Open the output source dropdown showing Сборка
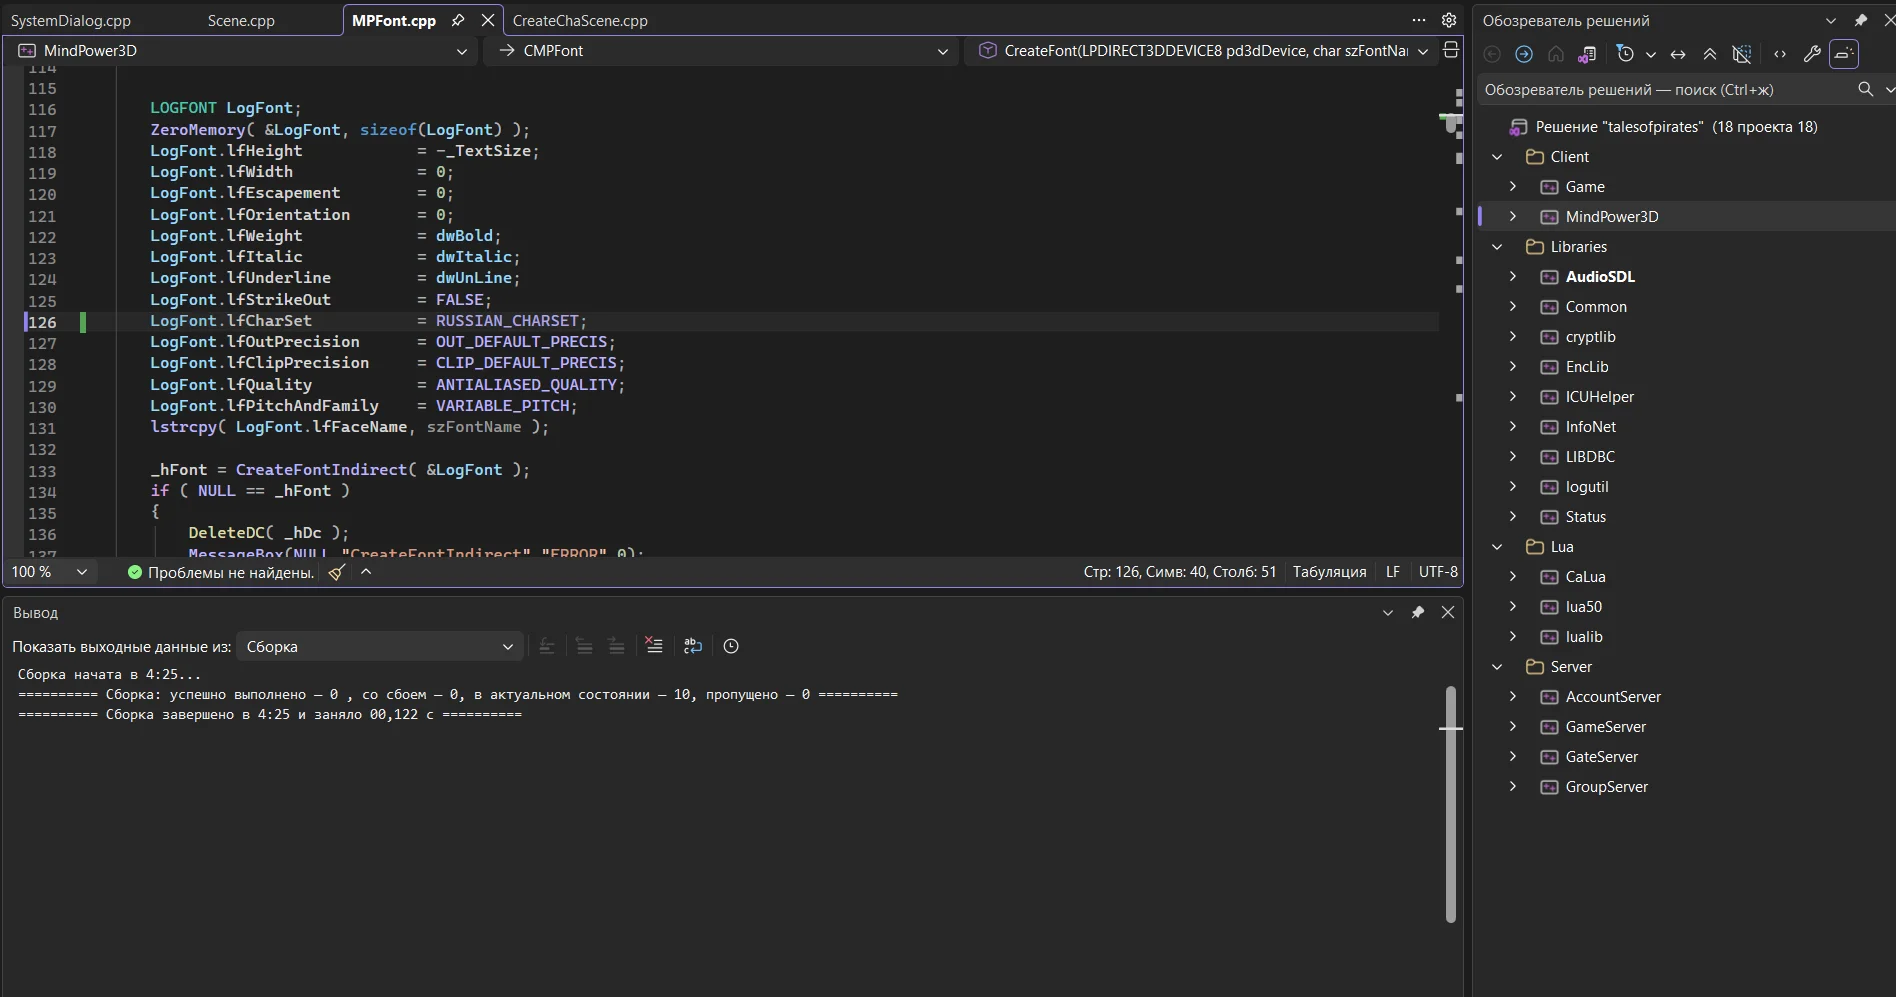 pos(379,646)
